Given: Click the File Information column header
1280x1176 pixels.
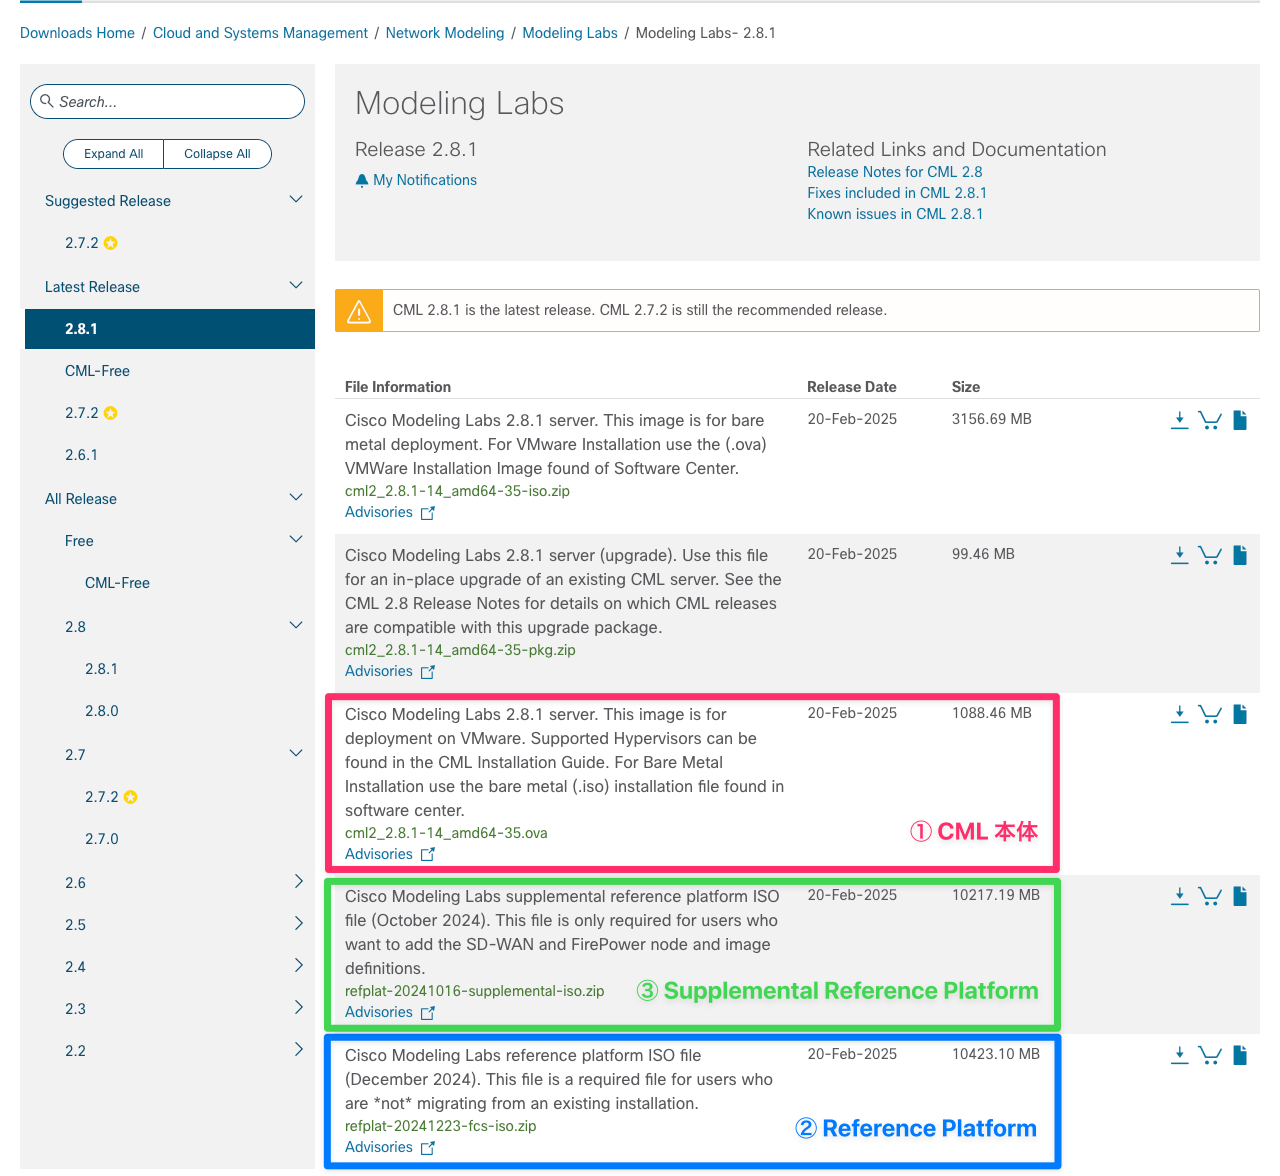Looking at the screenshot, I should click(398, 387).
